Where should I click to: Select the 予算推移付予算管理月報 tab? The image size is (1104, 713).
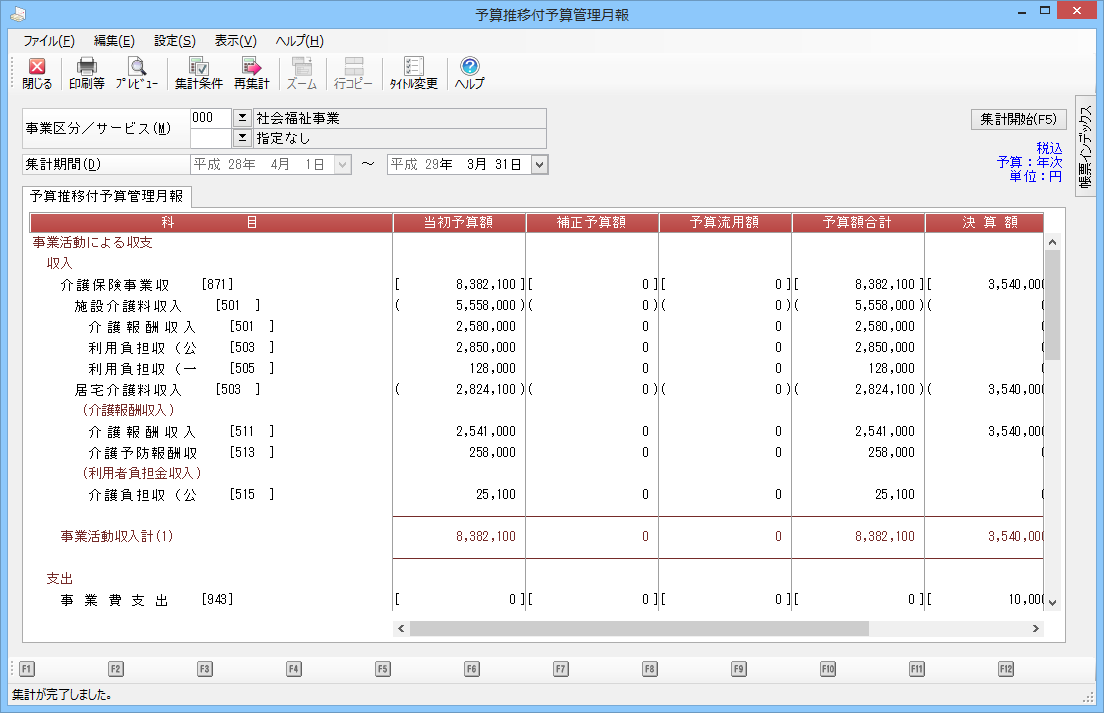click(x=106, y=196)
